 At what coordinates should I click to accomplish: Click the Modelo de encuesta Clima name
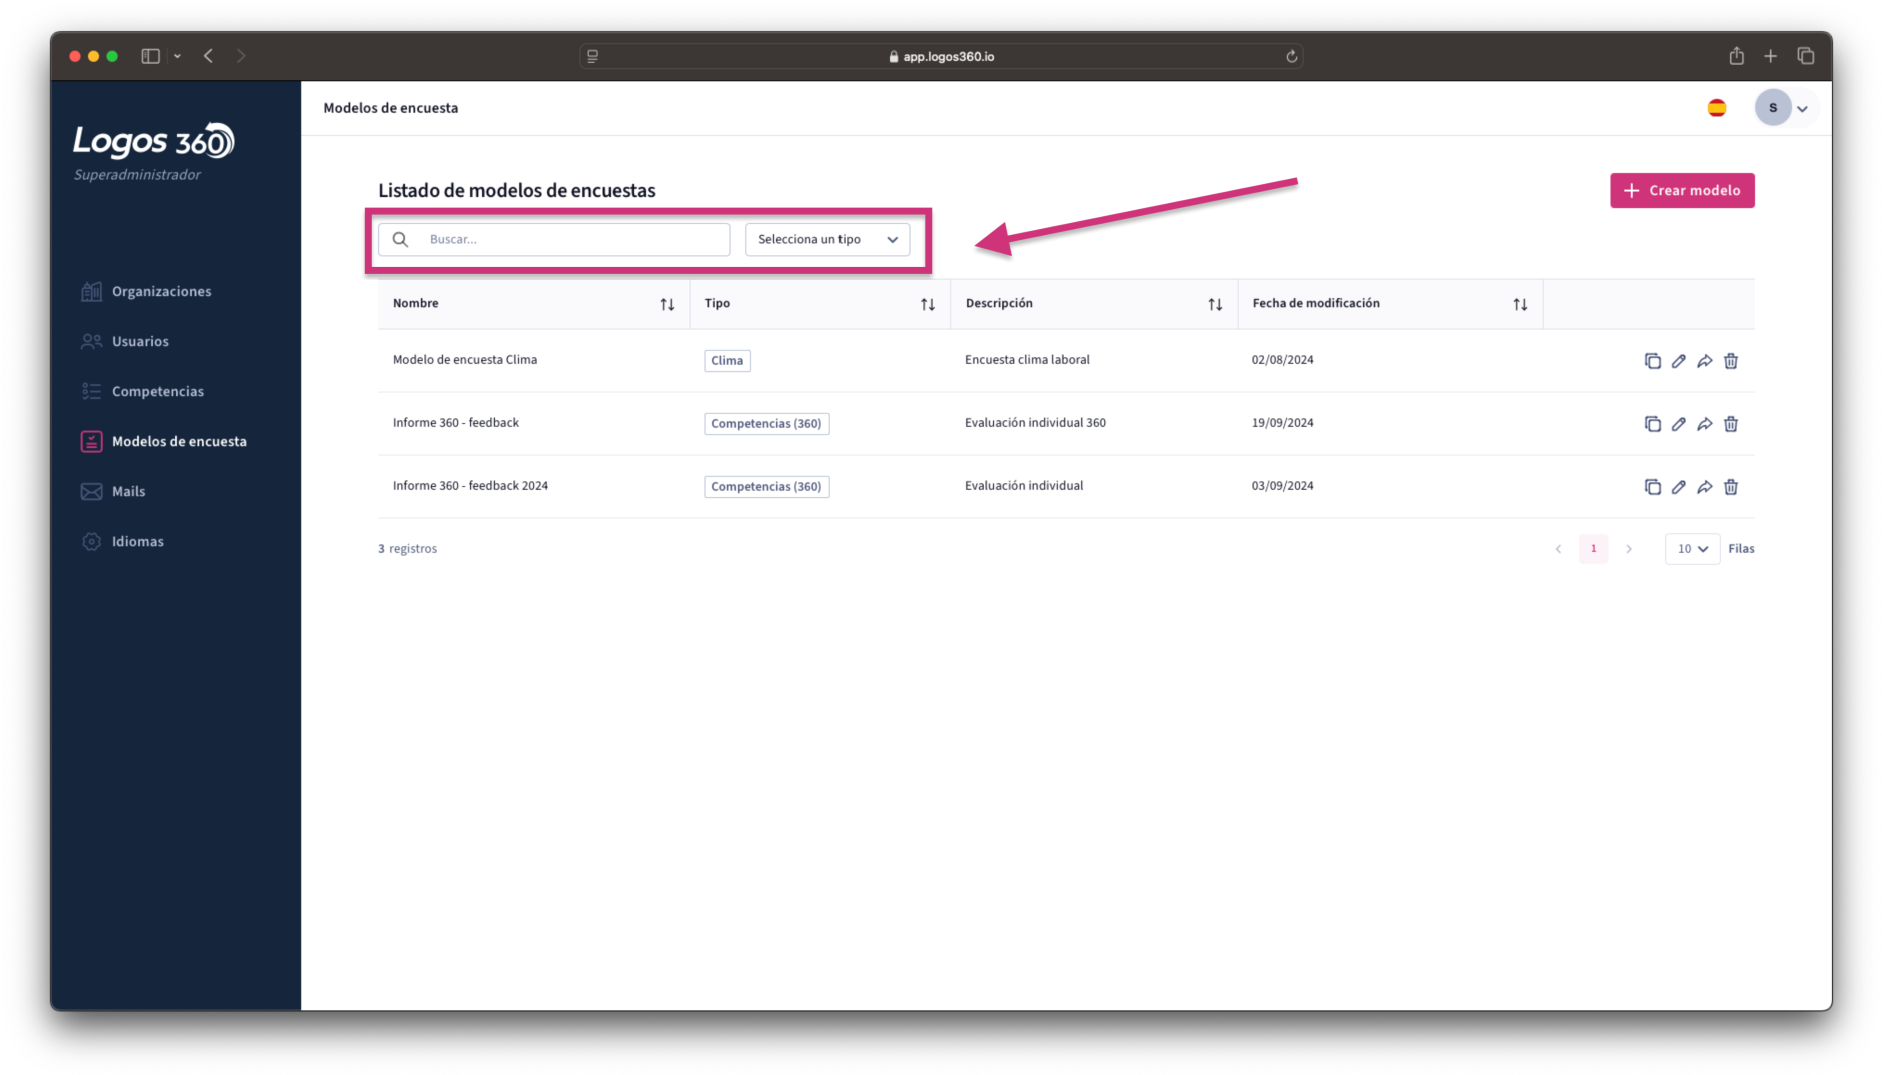[465, 360]
